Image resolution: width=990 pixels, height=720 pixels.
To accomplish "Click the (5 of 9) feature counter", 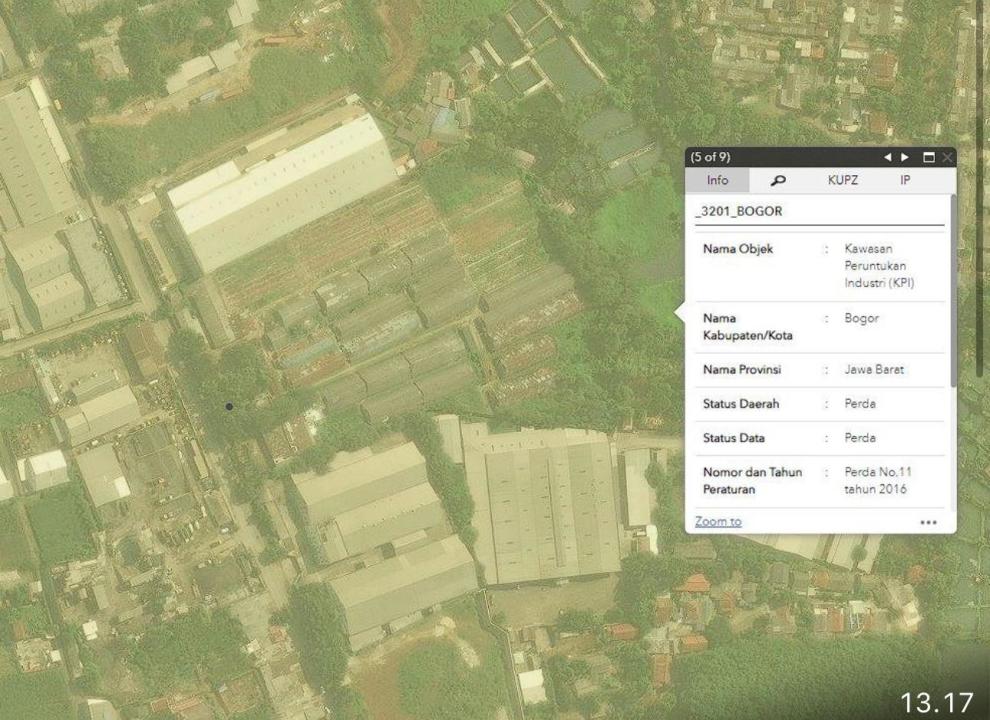I will pyautogui.click(x=711, y=158).
